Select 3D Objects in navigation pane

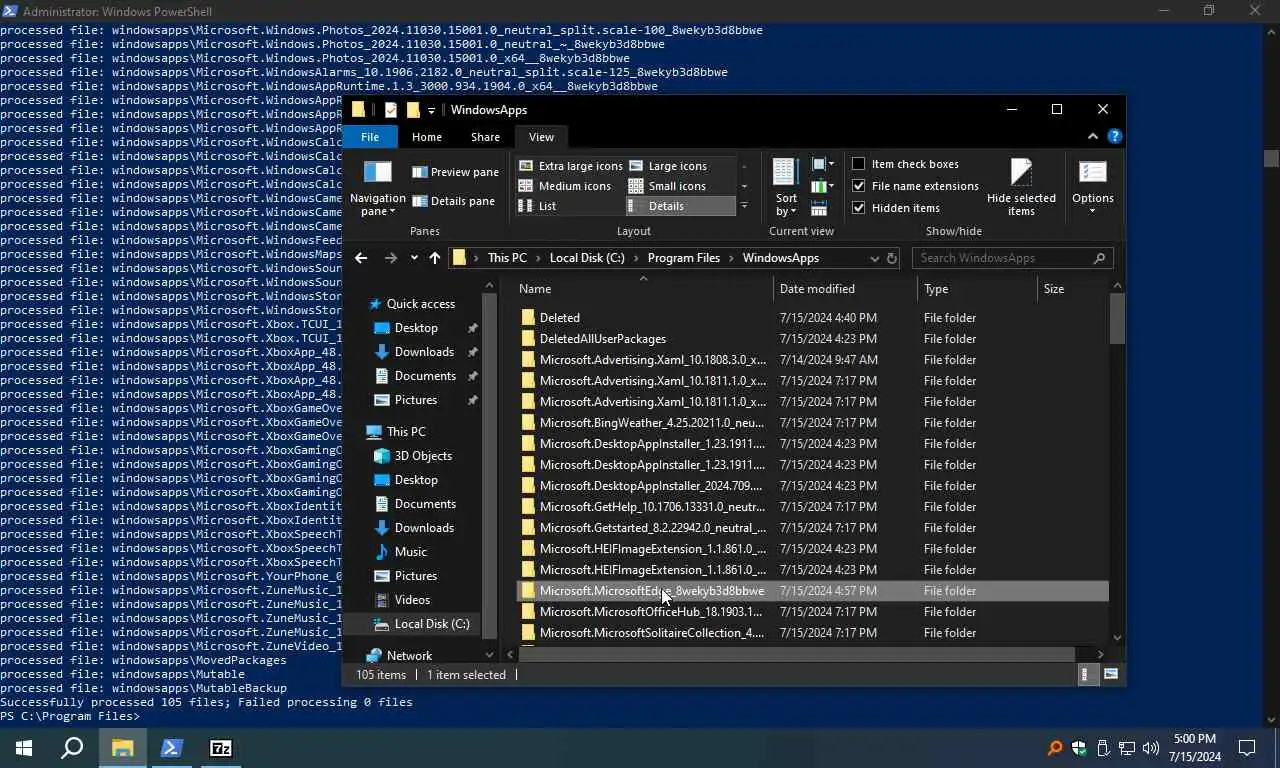point(423,456)
